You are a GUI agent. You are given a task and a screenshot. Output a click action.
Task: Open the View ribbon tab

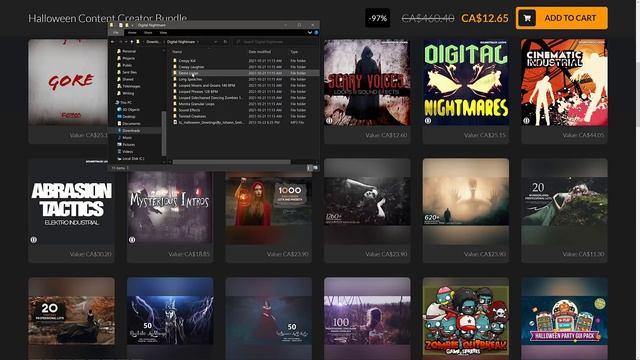(x=163, y=33)
